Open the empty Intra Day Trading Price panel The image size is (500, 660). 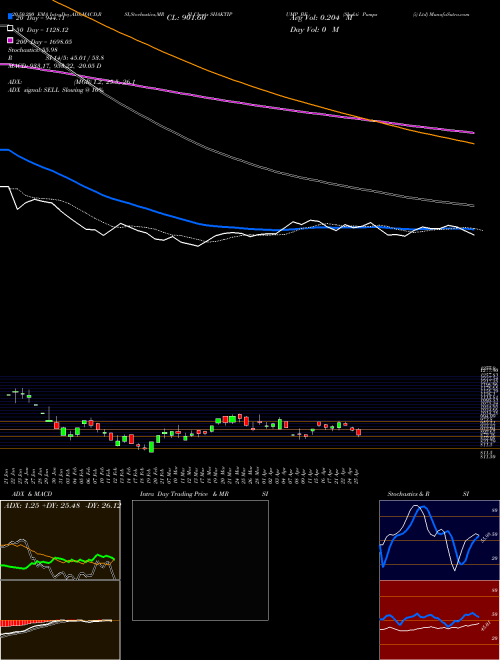tap(200, 560)
